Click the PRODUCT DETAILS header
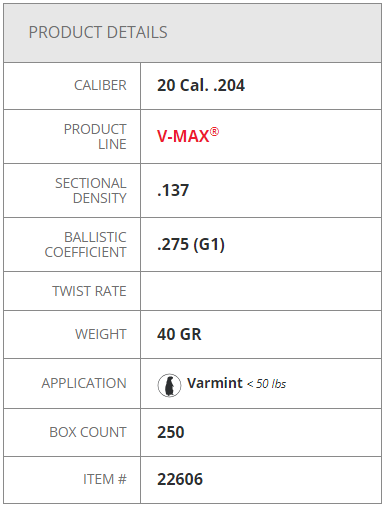This screenshot has height=505, width=383. [98, 32]
